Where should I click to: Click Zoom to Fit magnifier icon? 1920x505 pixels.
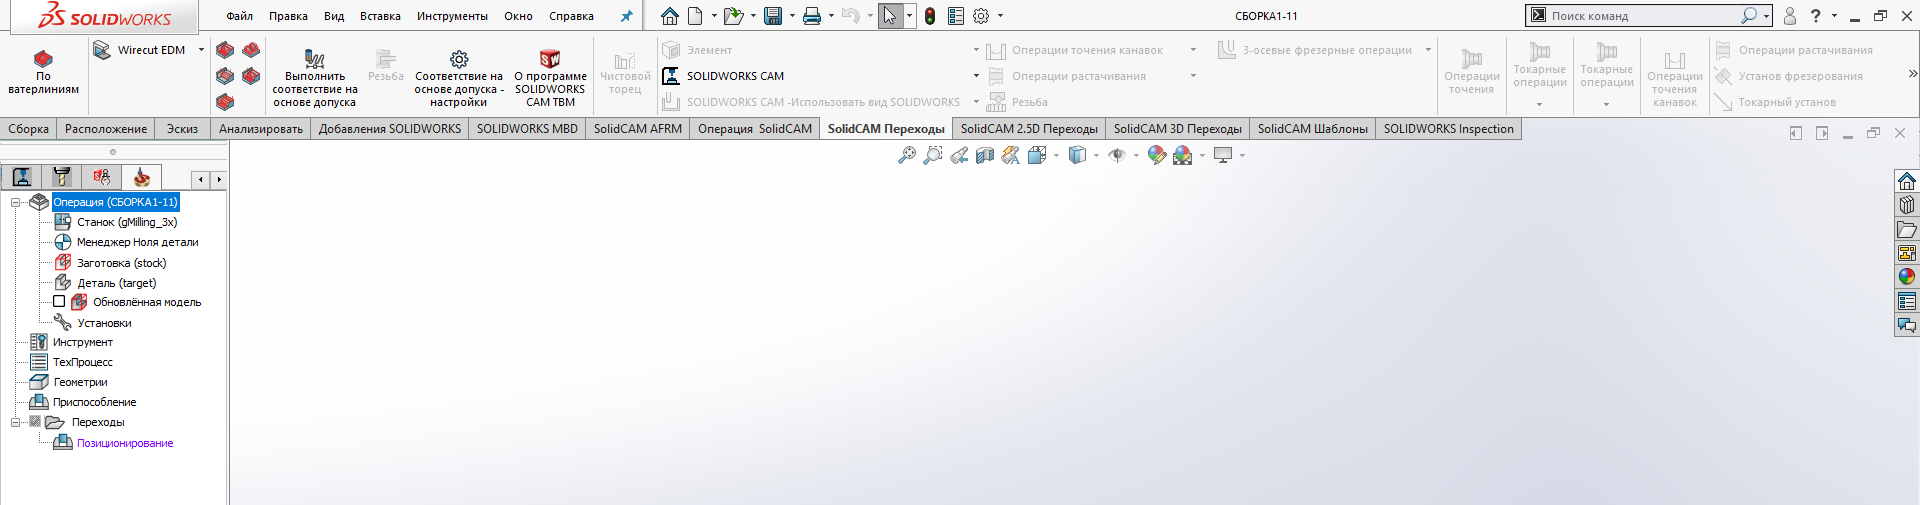[907, 155]
